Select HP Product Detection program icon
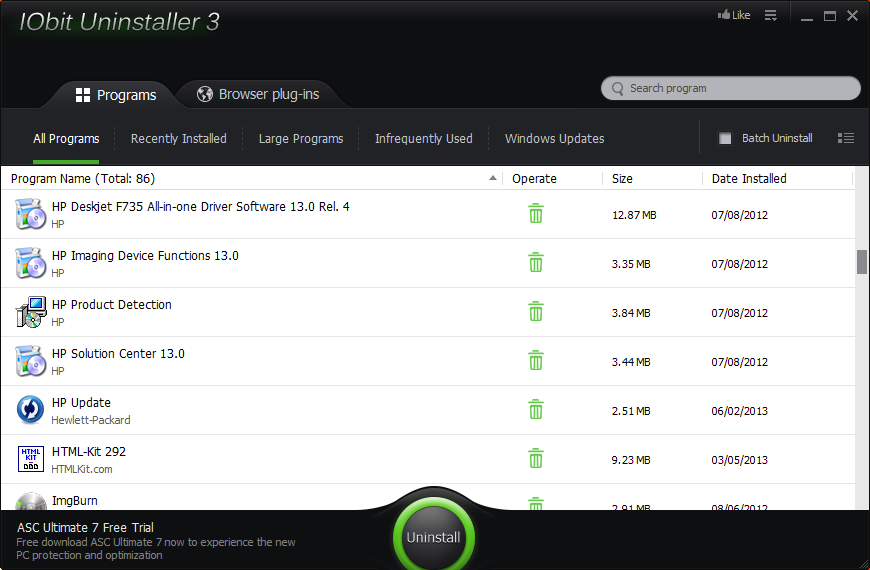Viewport: 870px width, 570px height. pos(31,312)
